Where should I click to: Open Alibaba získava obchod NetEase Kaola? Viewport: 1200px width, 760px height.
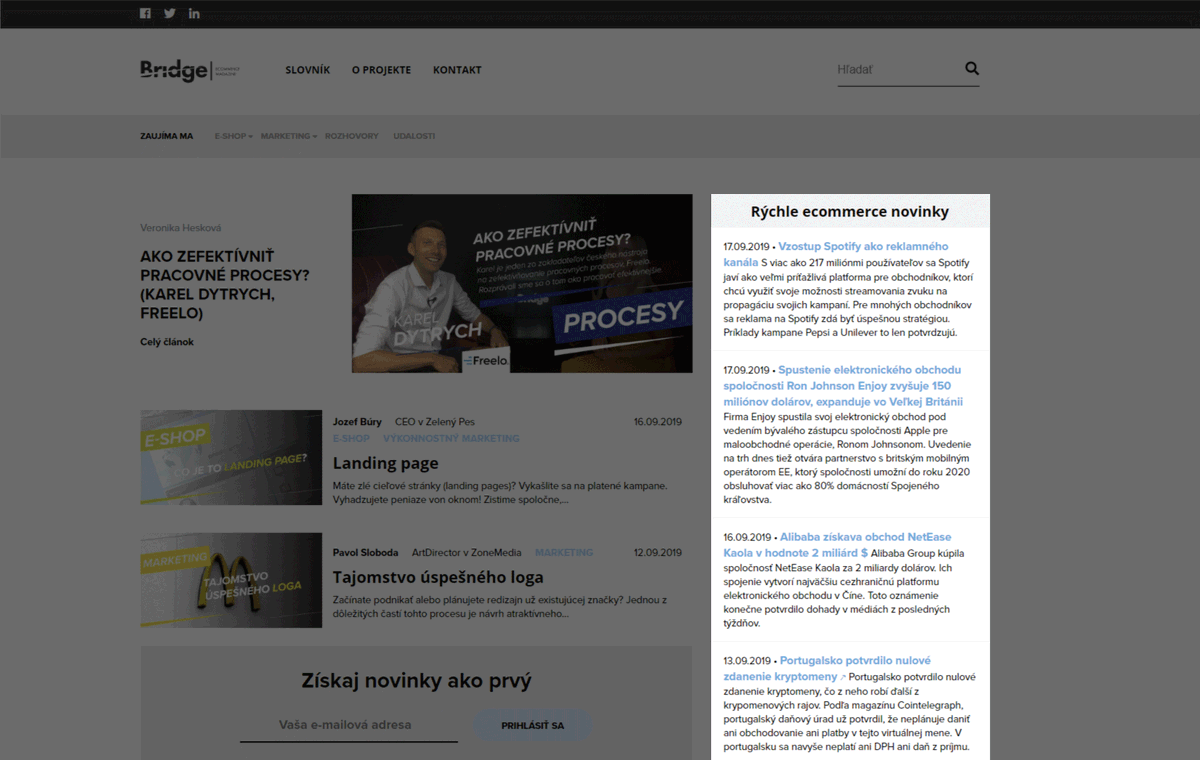pos(838,544)
